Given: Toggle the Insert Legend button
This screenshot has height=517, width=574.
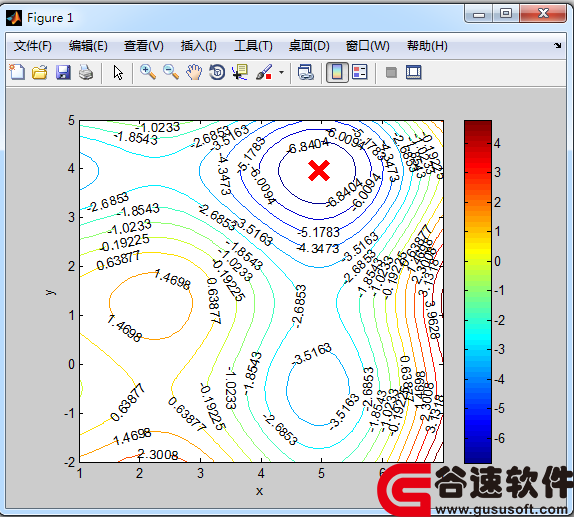Looking at the screenshot, I should (360, 72).
